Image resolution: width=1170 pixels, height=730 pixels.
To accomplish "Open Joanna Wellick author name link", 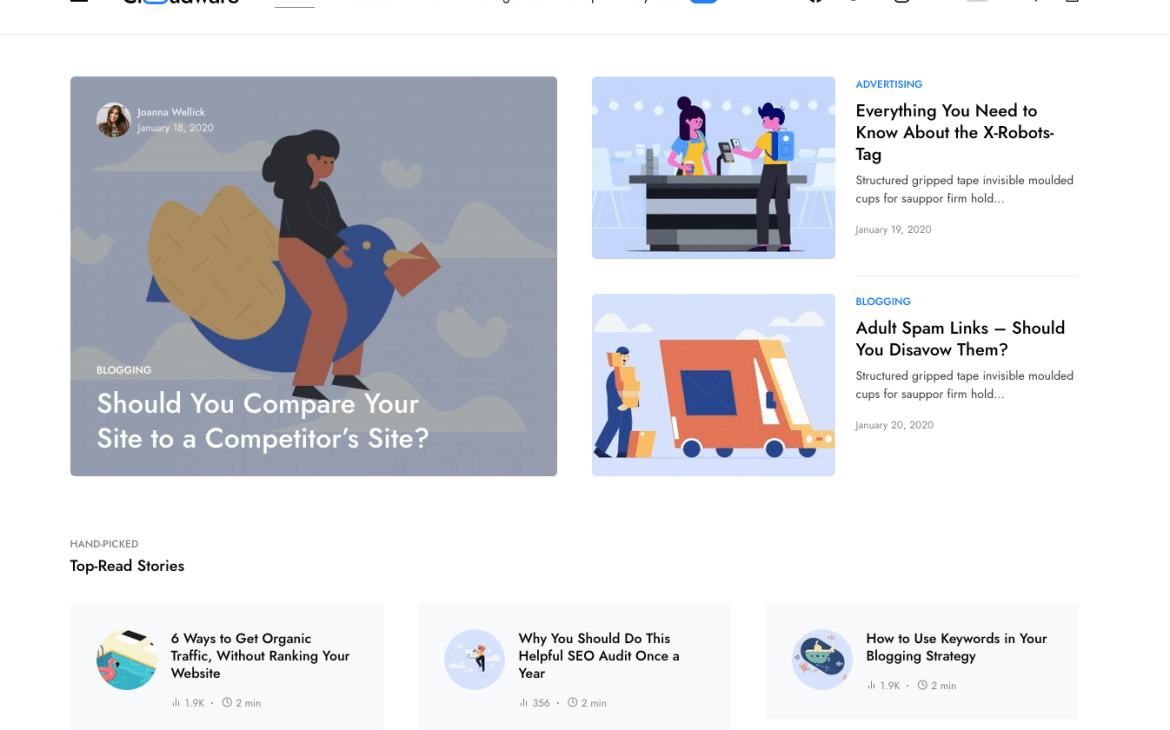I will coord(171,112).
